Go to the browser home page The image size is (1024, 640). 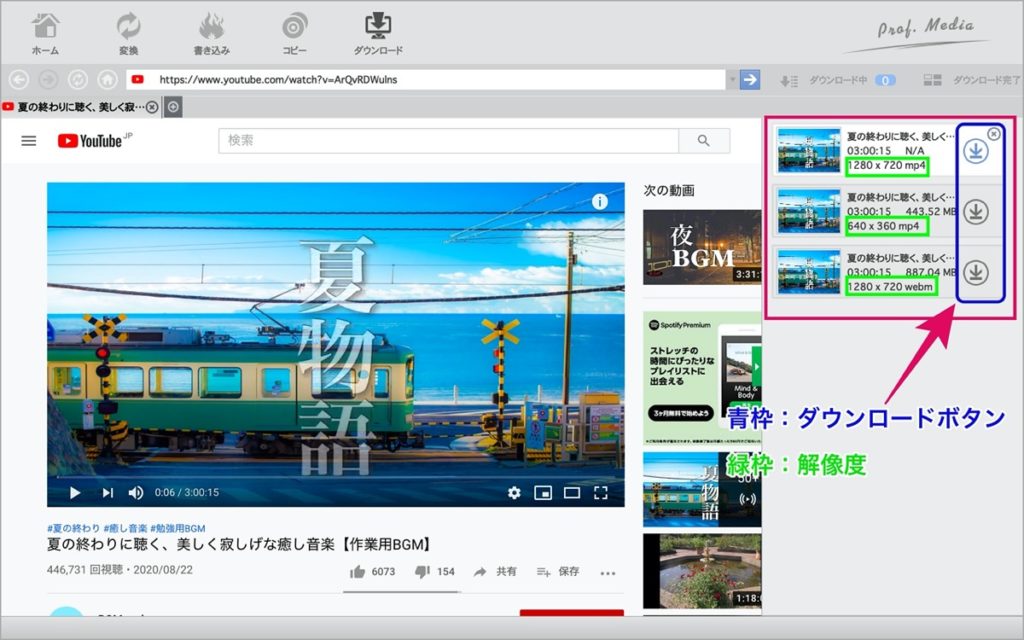click(107, 80)
